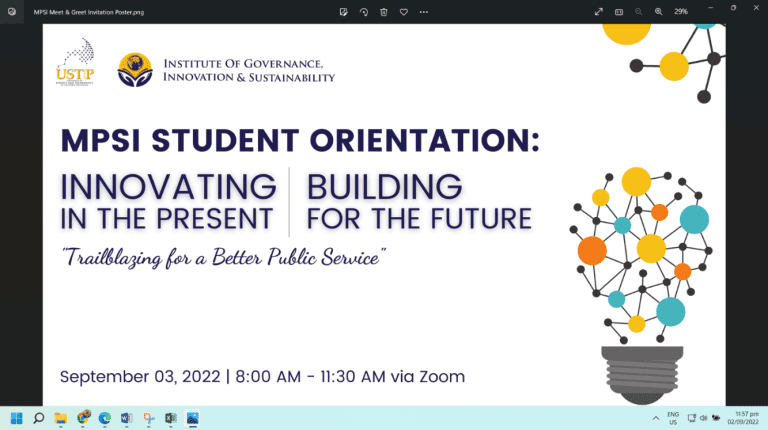Expand hidden system tray icons chevron
This screenshot has height=430, width=768.
[x=656, y=417]
